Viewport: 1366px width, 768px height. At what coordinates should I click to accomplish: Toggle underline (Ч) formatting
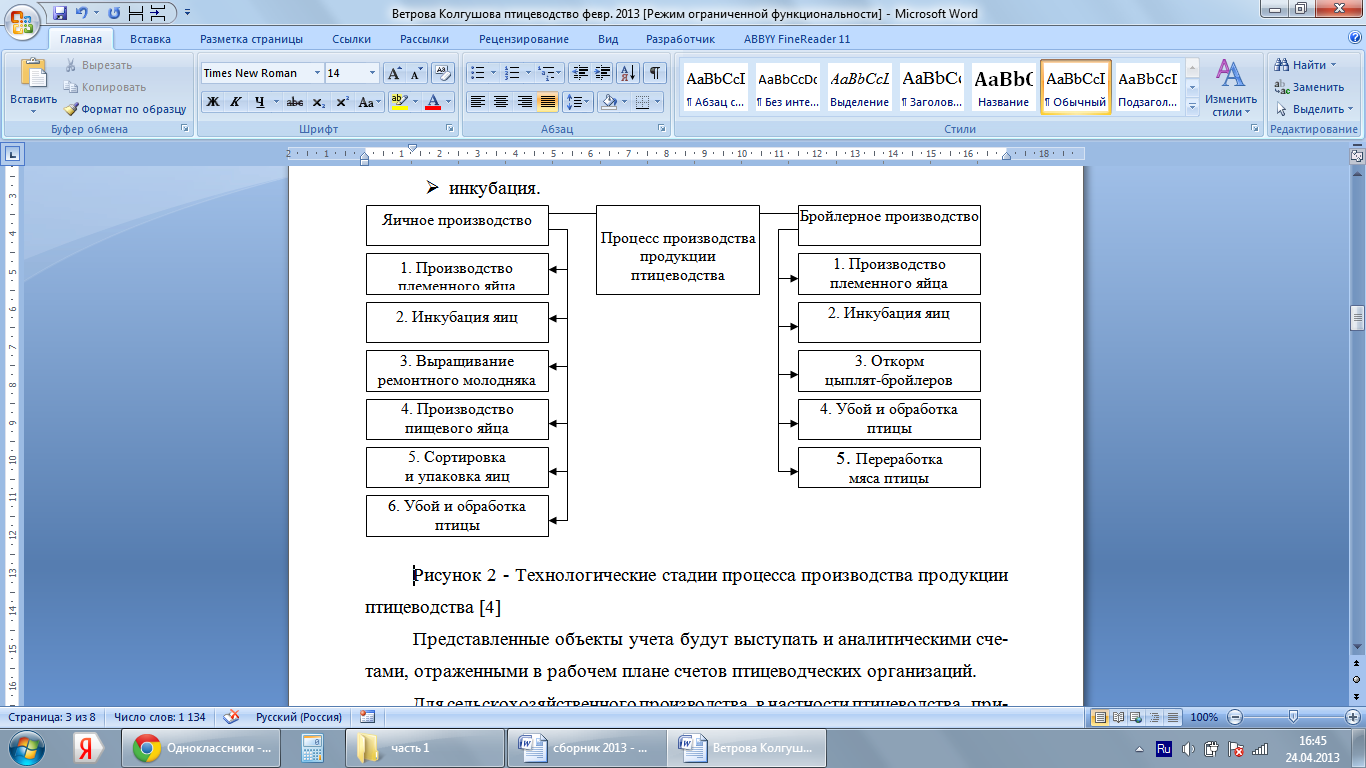click(260, 102)
